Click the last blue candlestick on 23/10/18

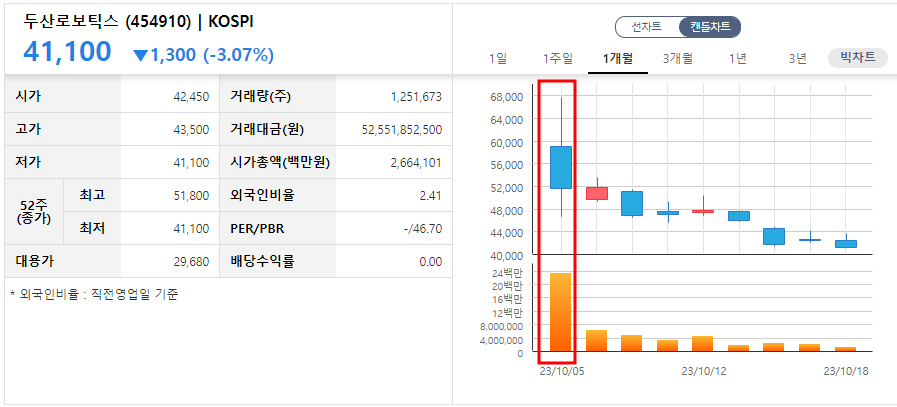[846, 243]
